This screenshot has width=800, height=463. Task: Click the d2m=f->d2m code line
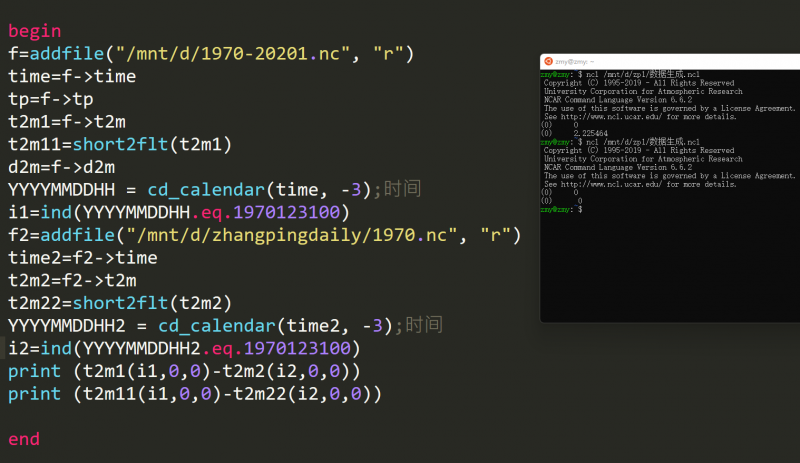pos(62,167)
